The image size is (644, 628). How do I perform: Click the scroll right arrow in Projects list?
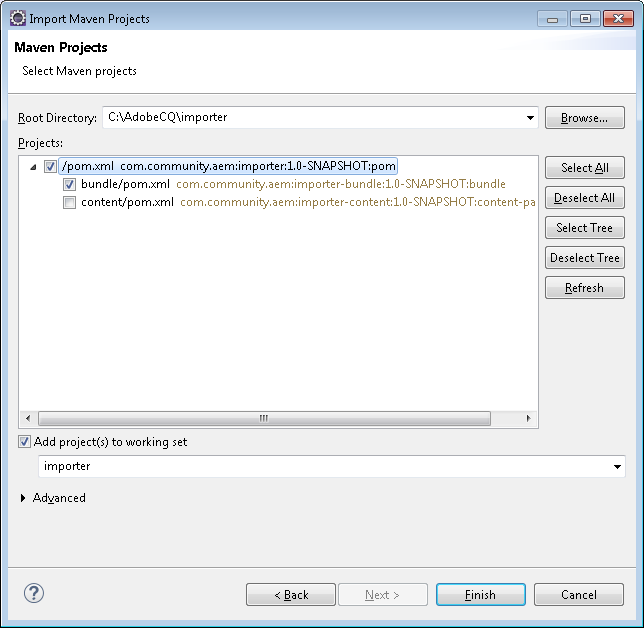[x=528, y=419]
